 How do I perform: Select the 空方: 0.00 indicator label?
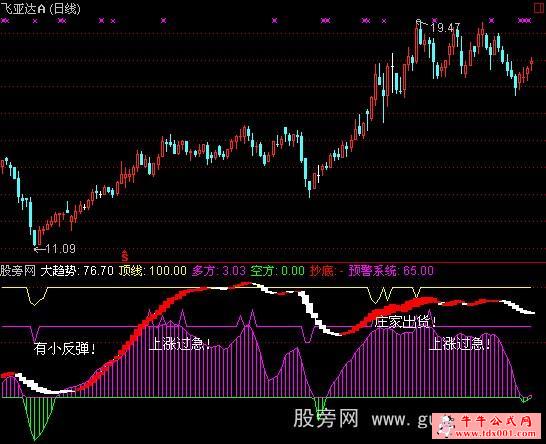click(278, 271)
